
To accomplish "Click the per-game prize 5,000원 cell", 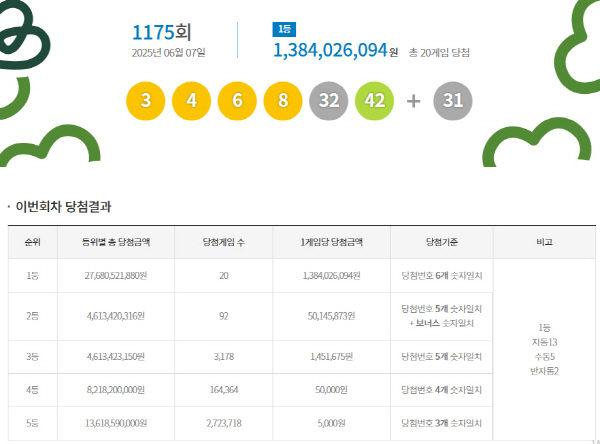I will 331,423.
